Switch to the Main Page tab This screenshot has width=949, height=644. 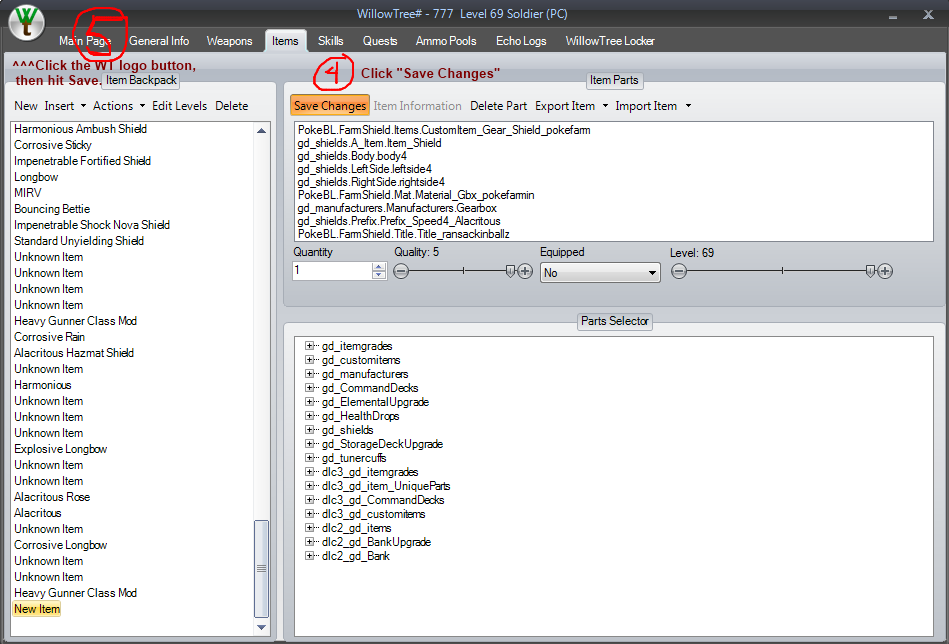click(x=85, y=41)
